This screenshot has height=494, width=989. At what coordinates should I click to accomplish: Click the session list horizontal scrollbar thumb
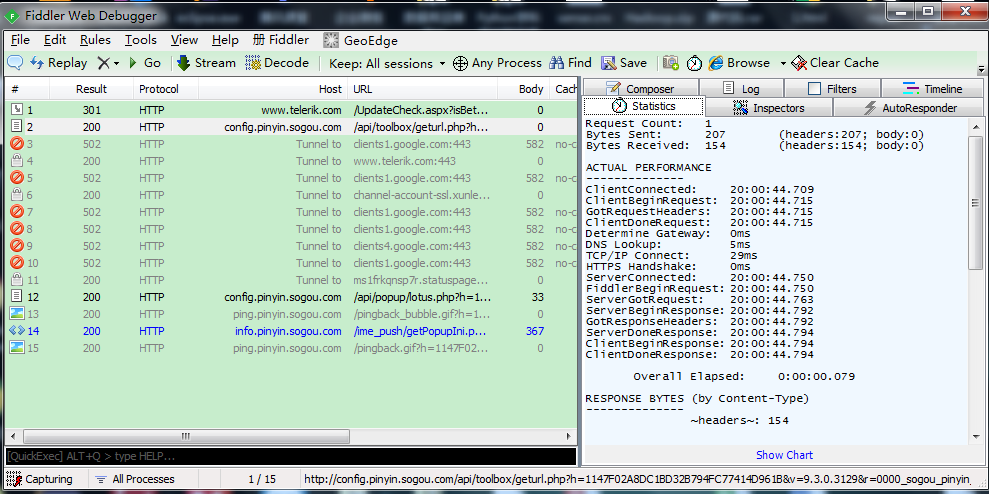click(184, 436)
